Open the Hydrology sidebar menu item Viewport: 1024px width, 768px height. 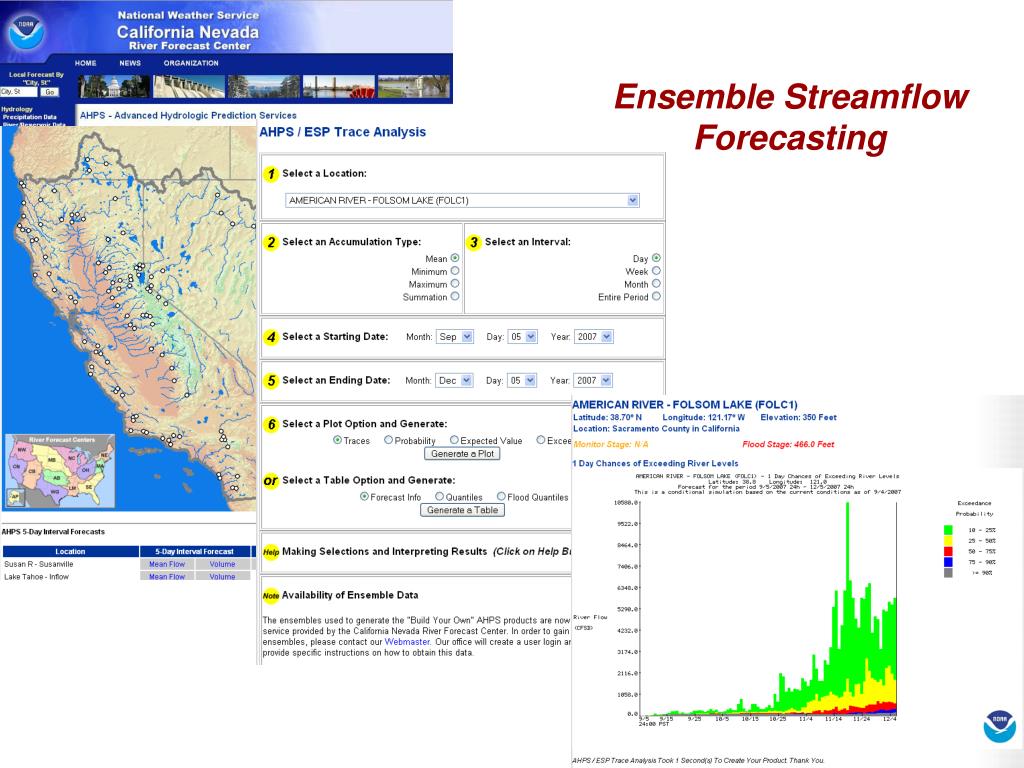(x=17, y=109)
